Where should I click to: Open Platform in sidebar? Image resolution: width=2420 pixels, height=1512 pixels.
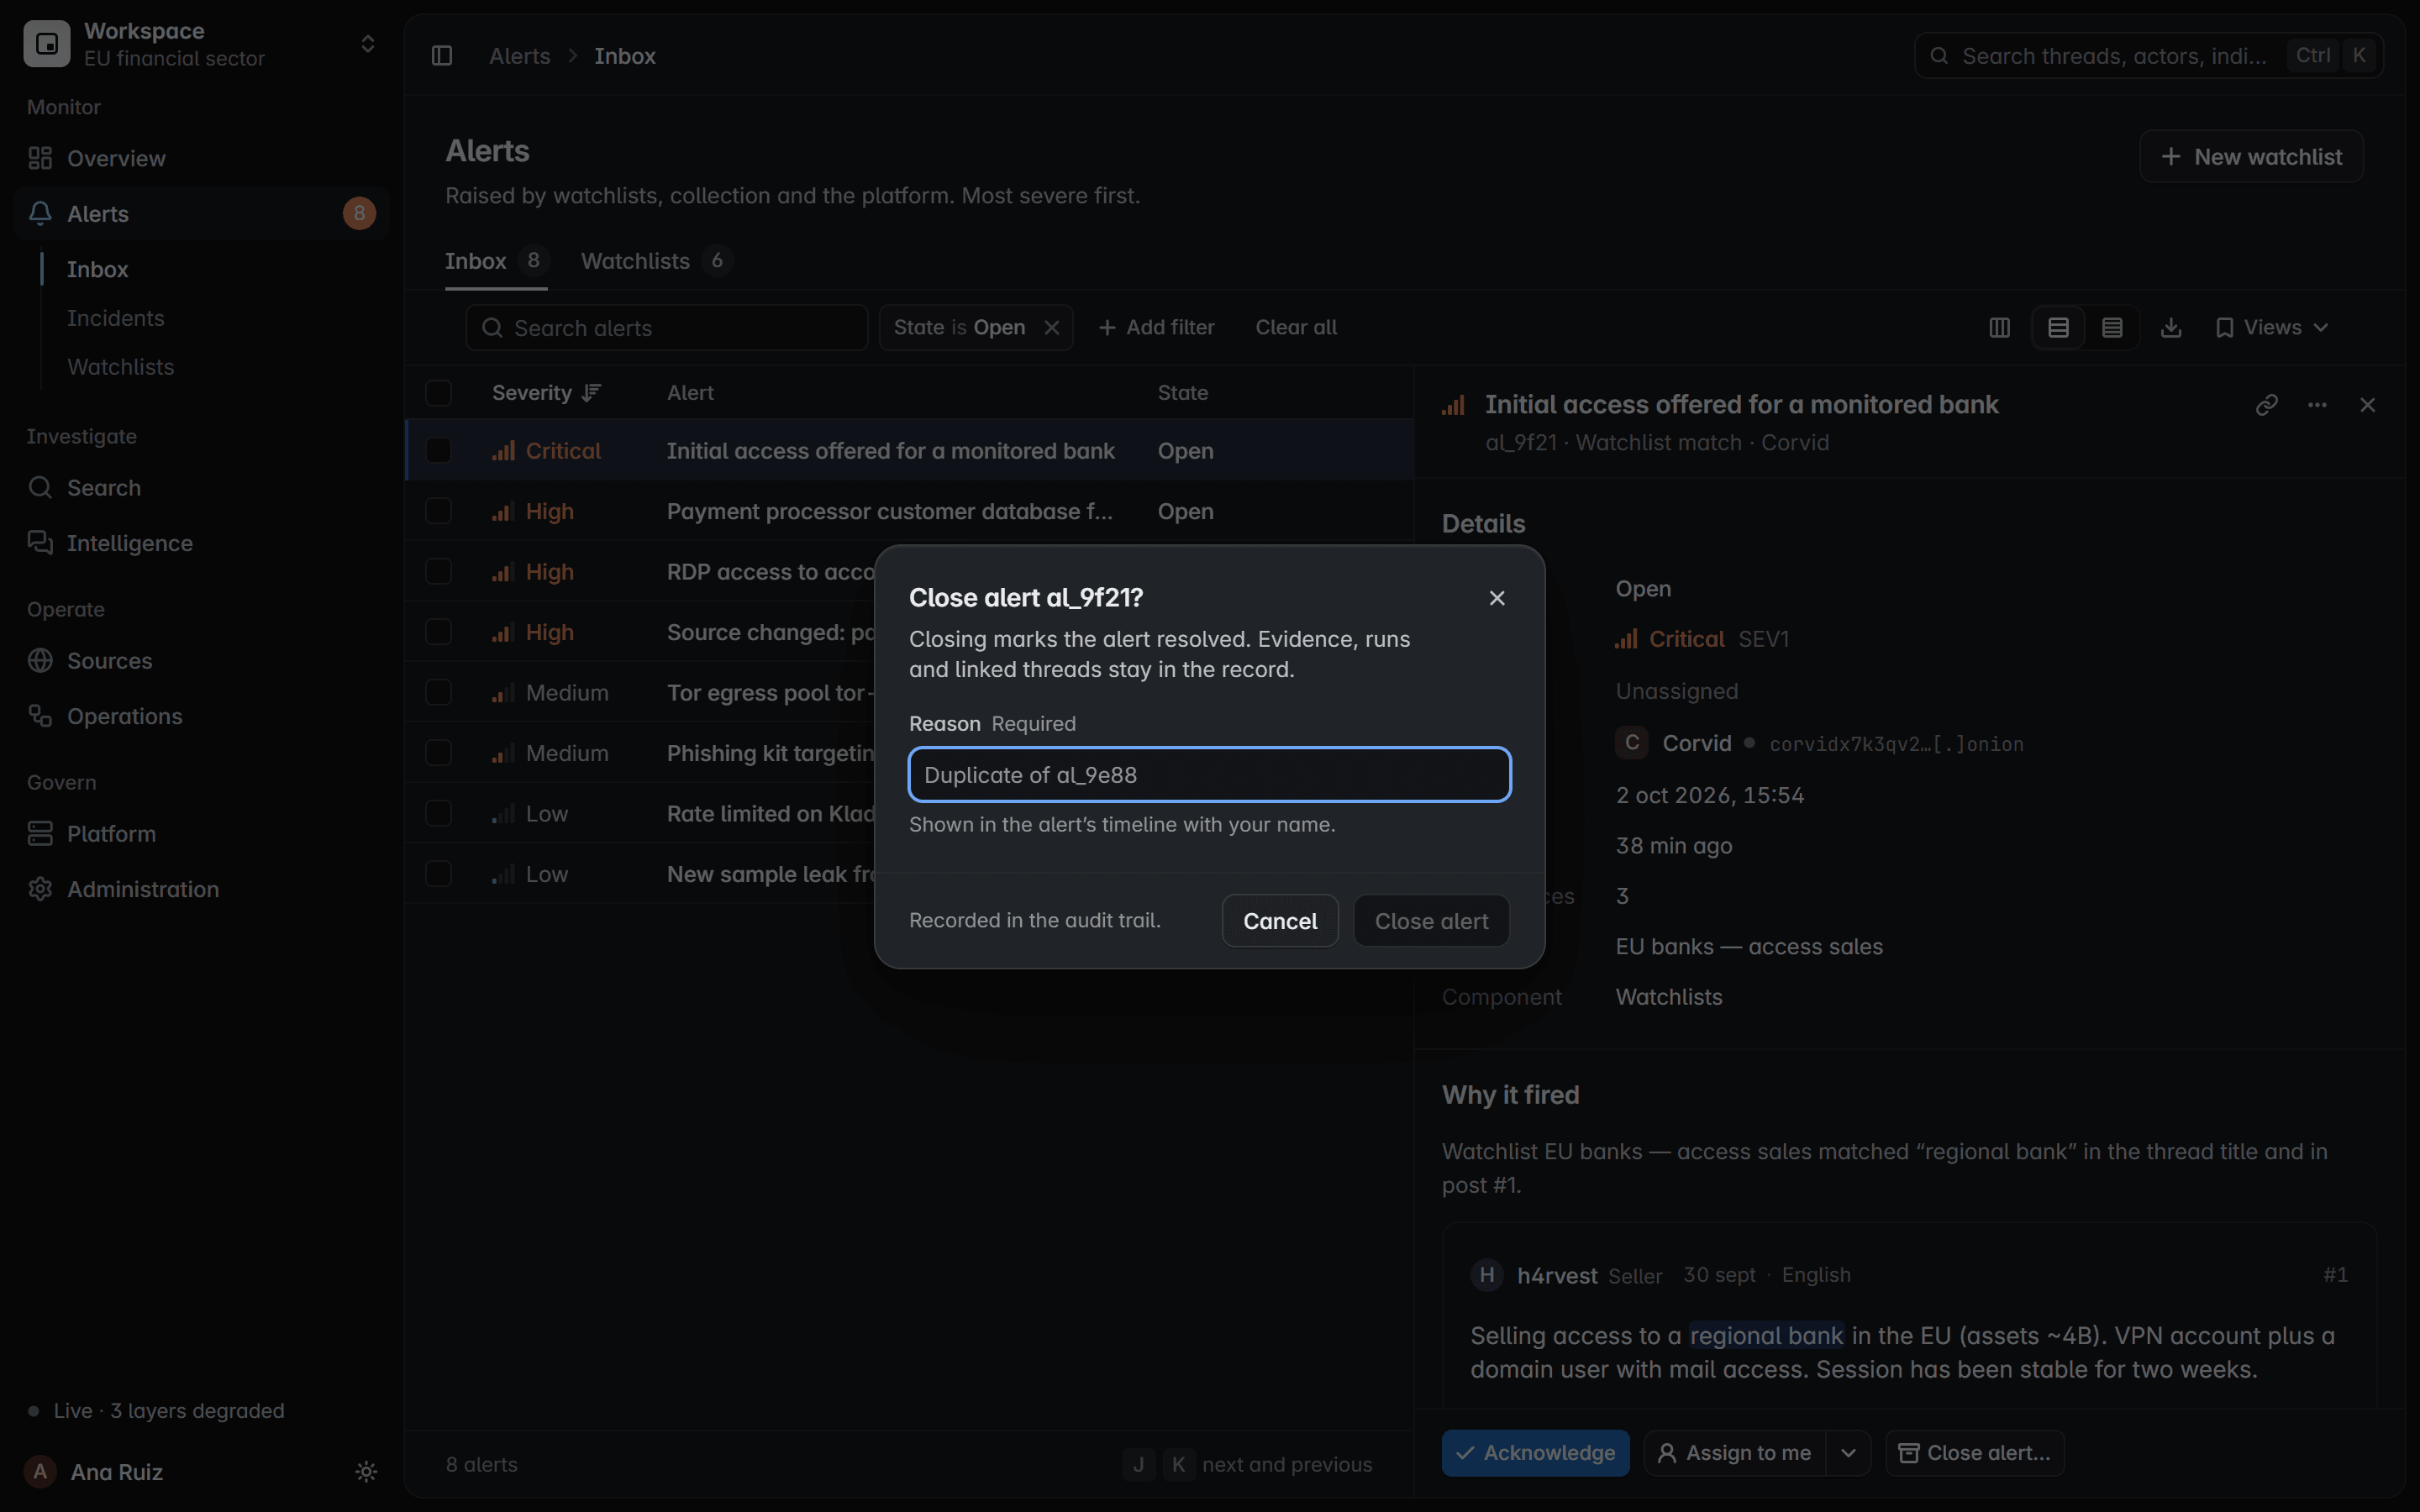click(201, 834)
